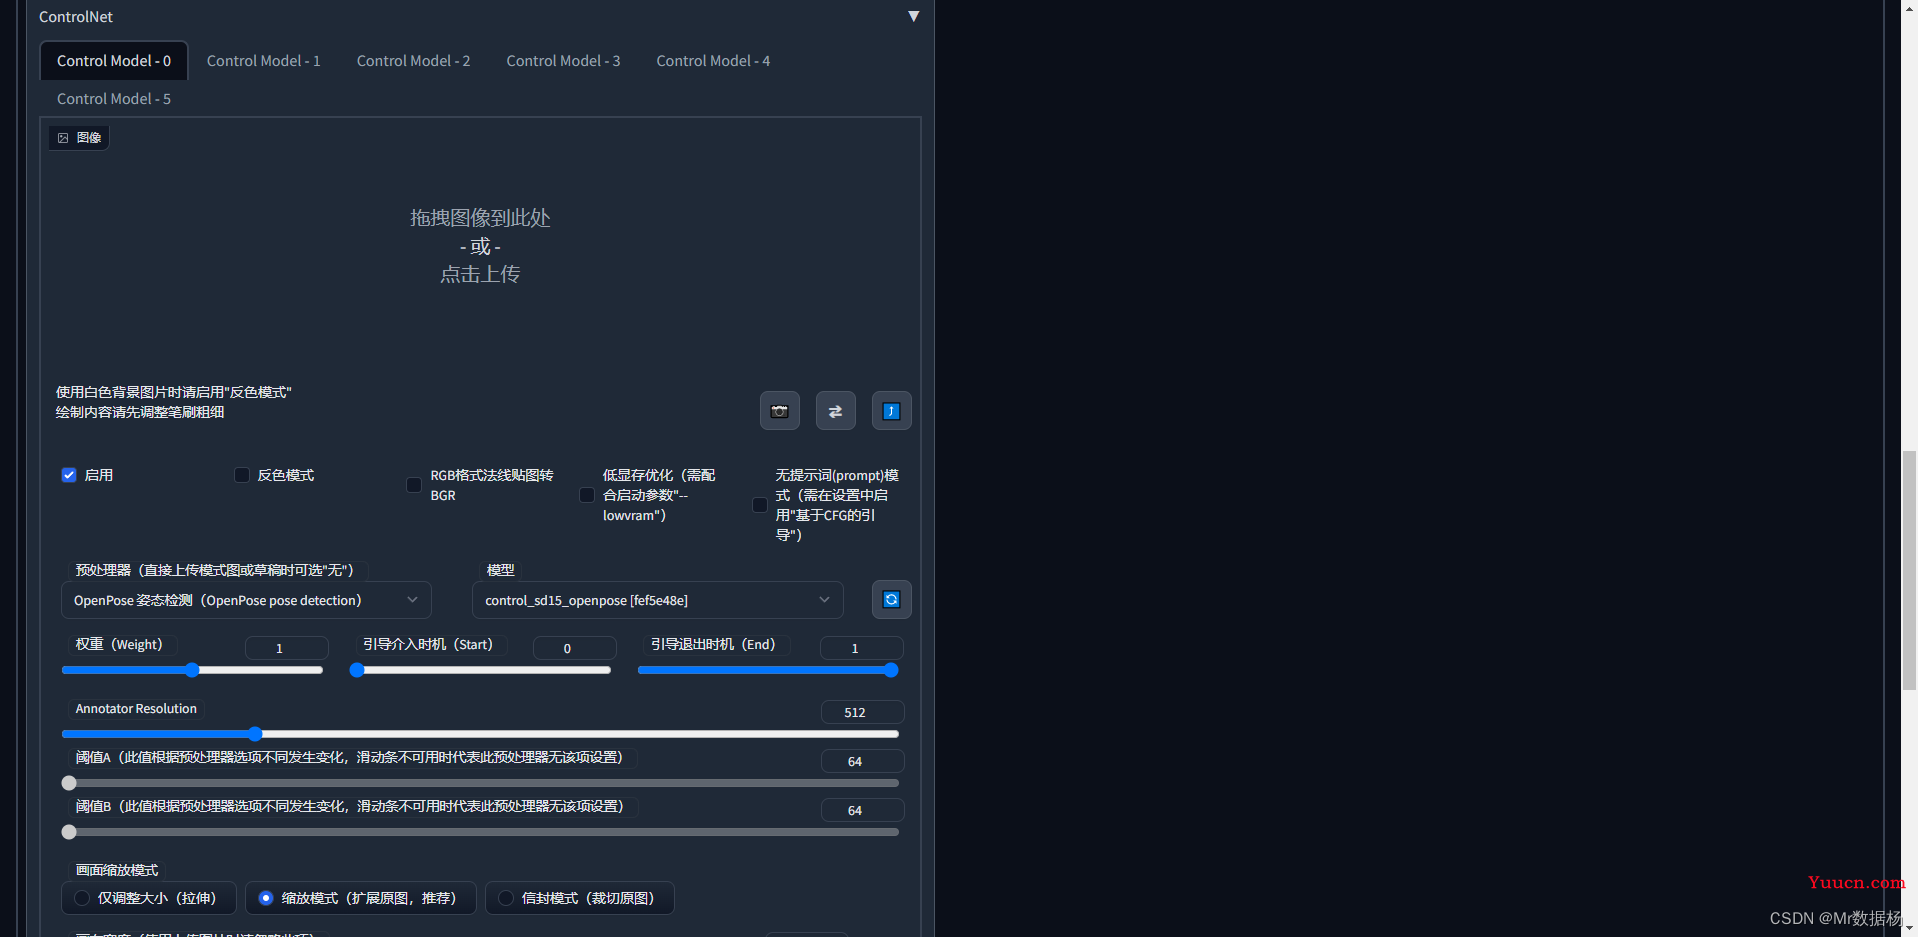Click the swap arrows mirror icon

pos(835,411)
